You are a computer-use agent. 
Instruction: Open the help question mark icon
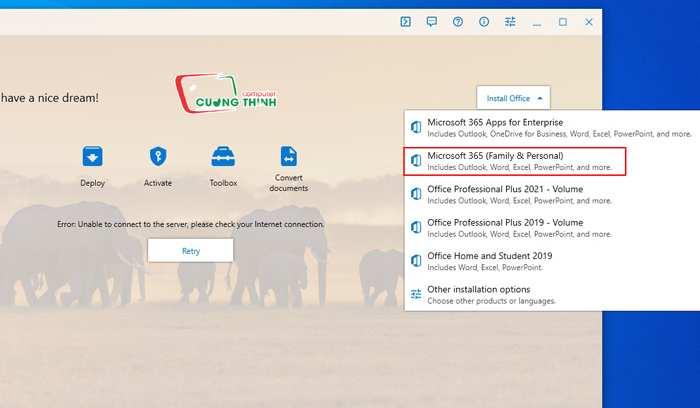(458, 22)
